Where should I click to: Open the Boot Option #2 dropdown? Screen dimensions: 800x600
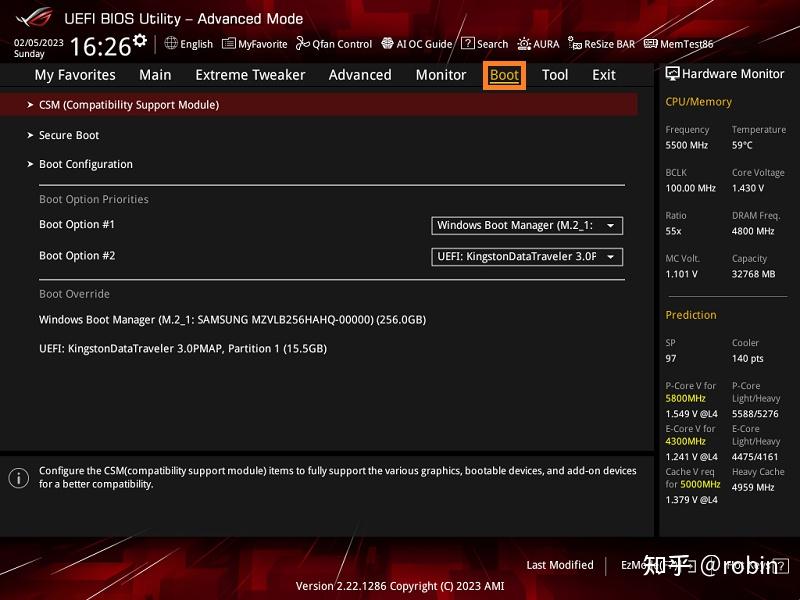[526, 257]
